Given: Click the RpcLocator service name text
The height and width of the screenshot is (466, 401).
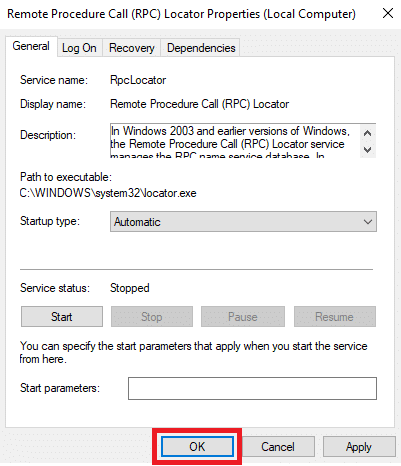Looking at the screenshot, I should click(x=138, y=80).
